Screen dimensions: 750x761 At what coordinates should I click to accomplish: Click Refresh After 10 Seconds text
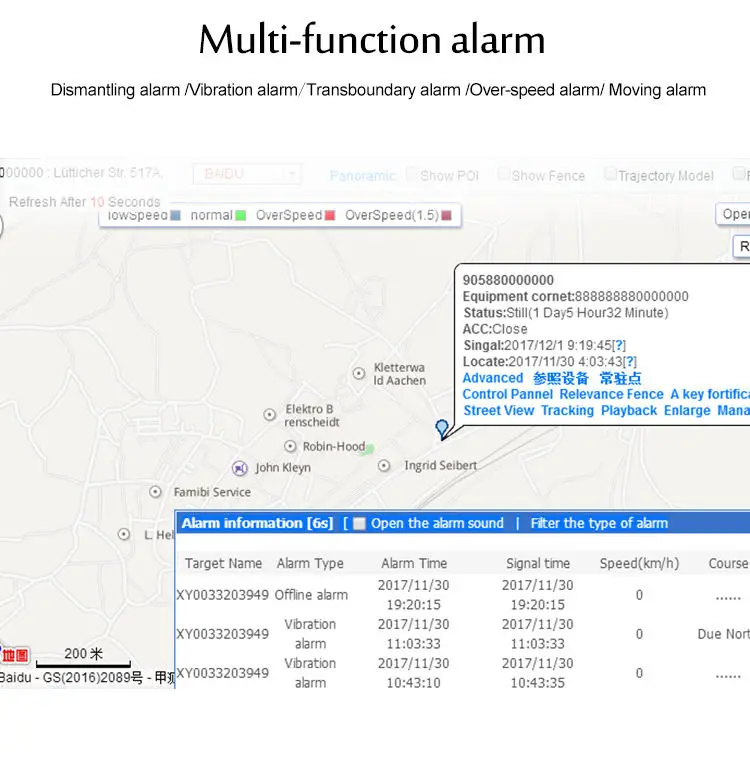84,202
